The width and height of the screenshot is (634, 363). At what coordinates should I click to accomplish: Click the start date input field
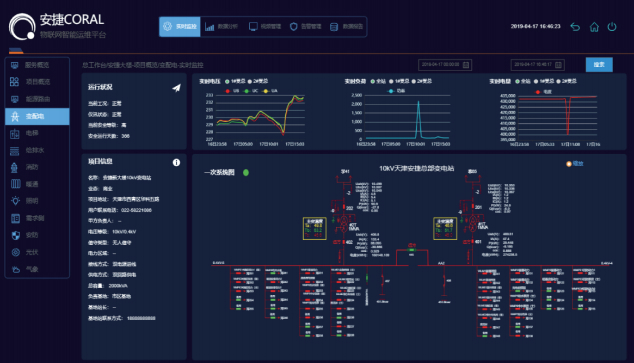[445, 65]
